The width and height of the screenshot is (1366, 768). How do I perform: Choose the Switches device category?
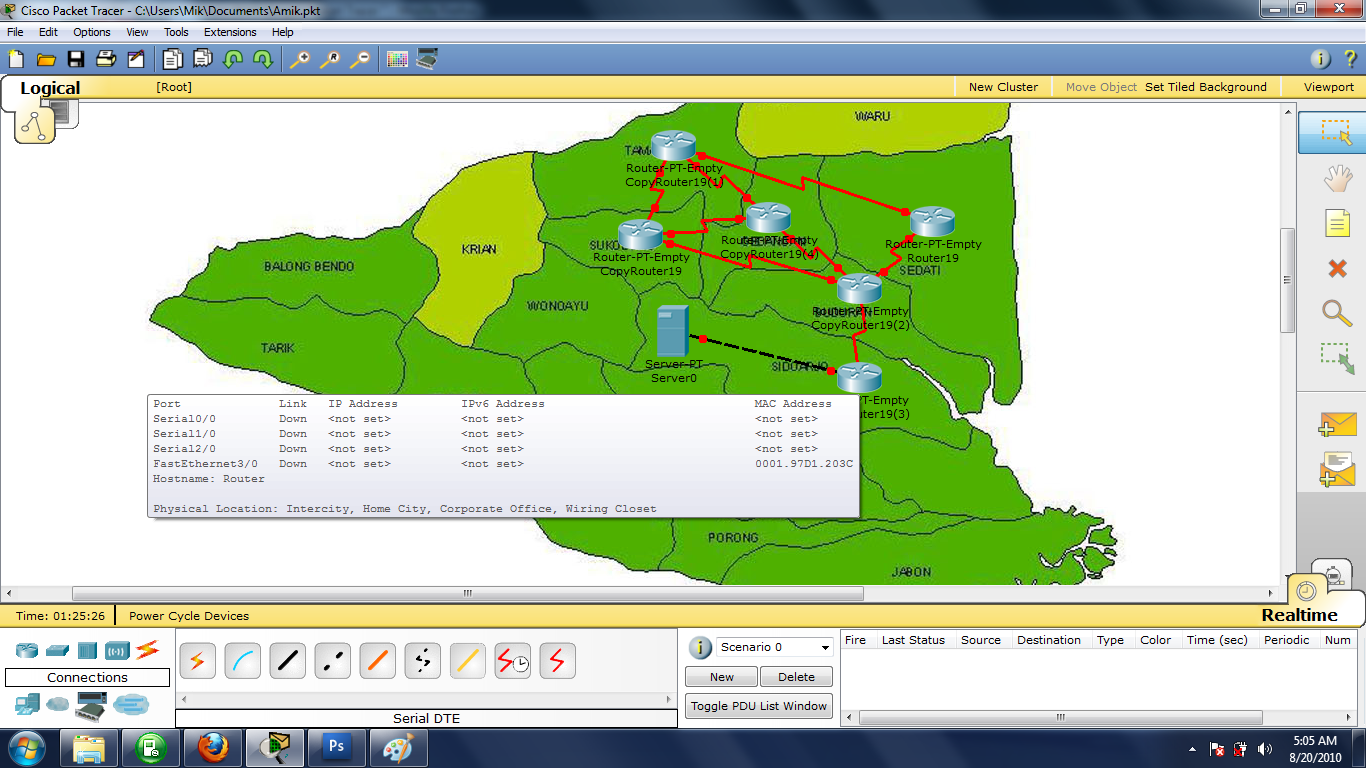tap(57, 651)
